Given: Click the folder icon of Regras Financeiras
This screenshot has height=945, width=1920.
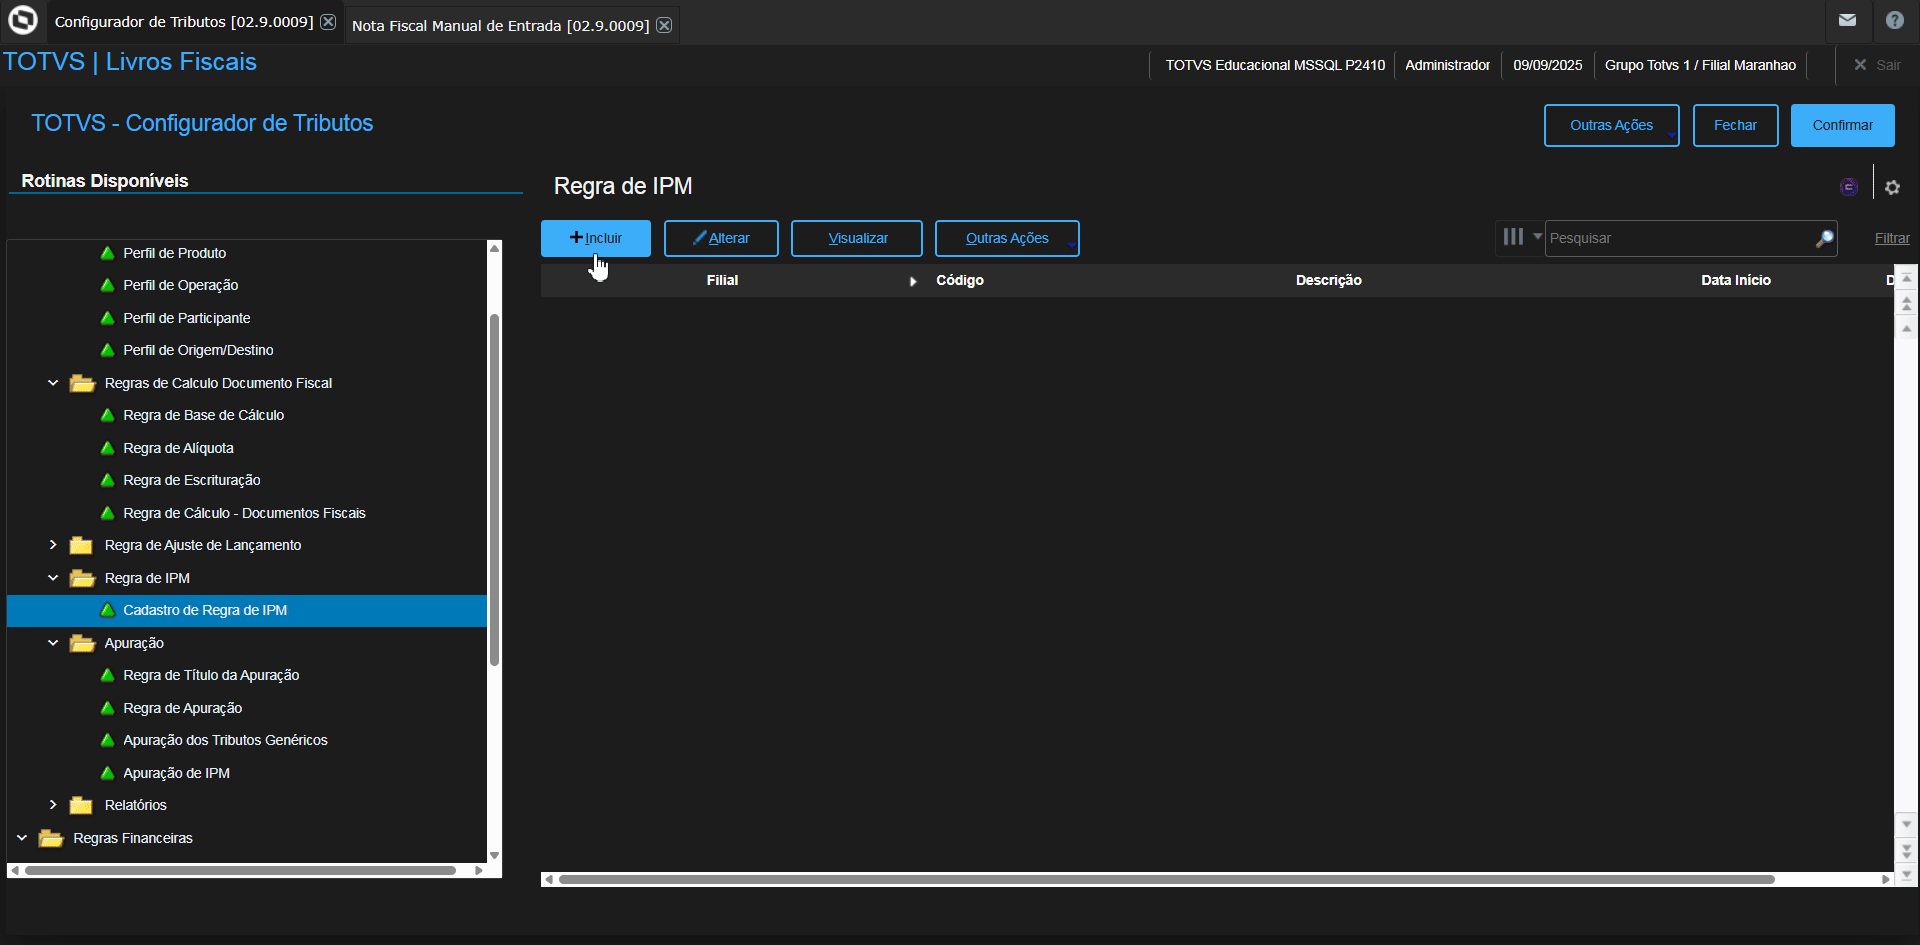Looking at the screenshot, I should 51,838.
